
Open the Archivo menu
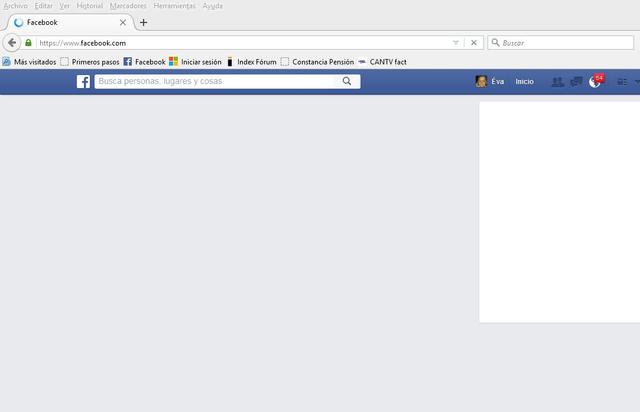tap(16, 6)
